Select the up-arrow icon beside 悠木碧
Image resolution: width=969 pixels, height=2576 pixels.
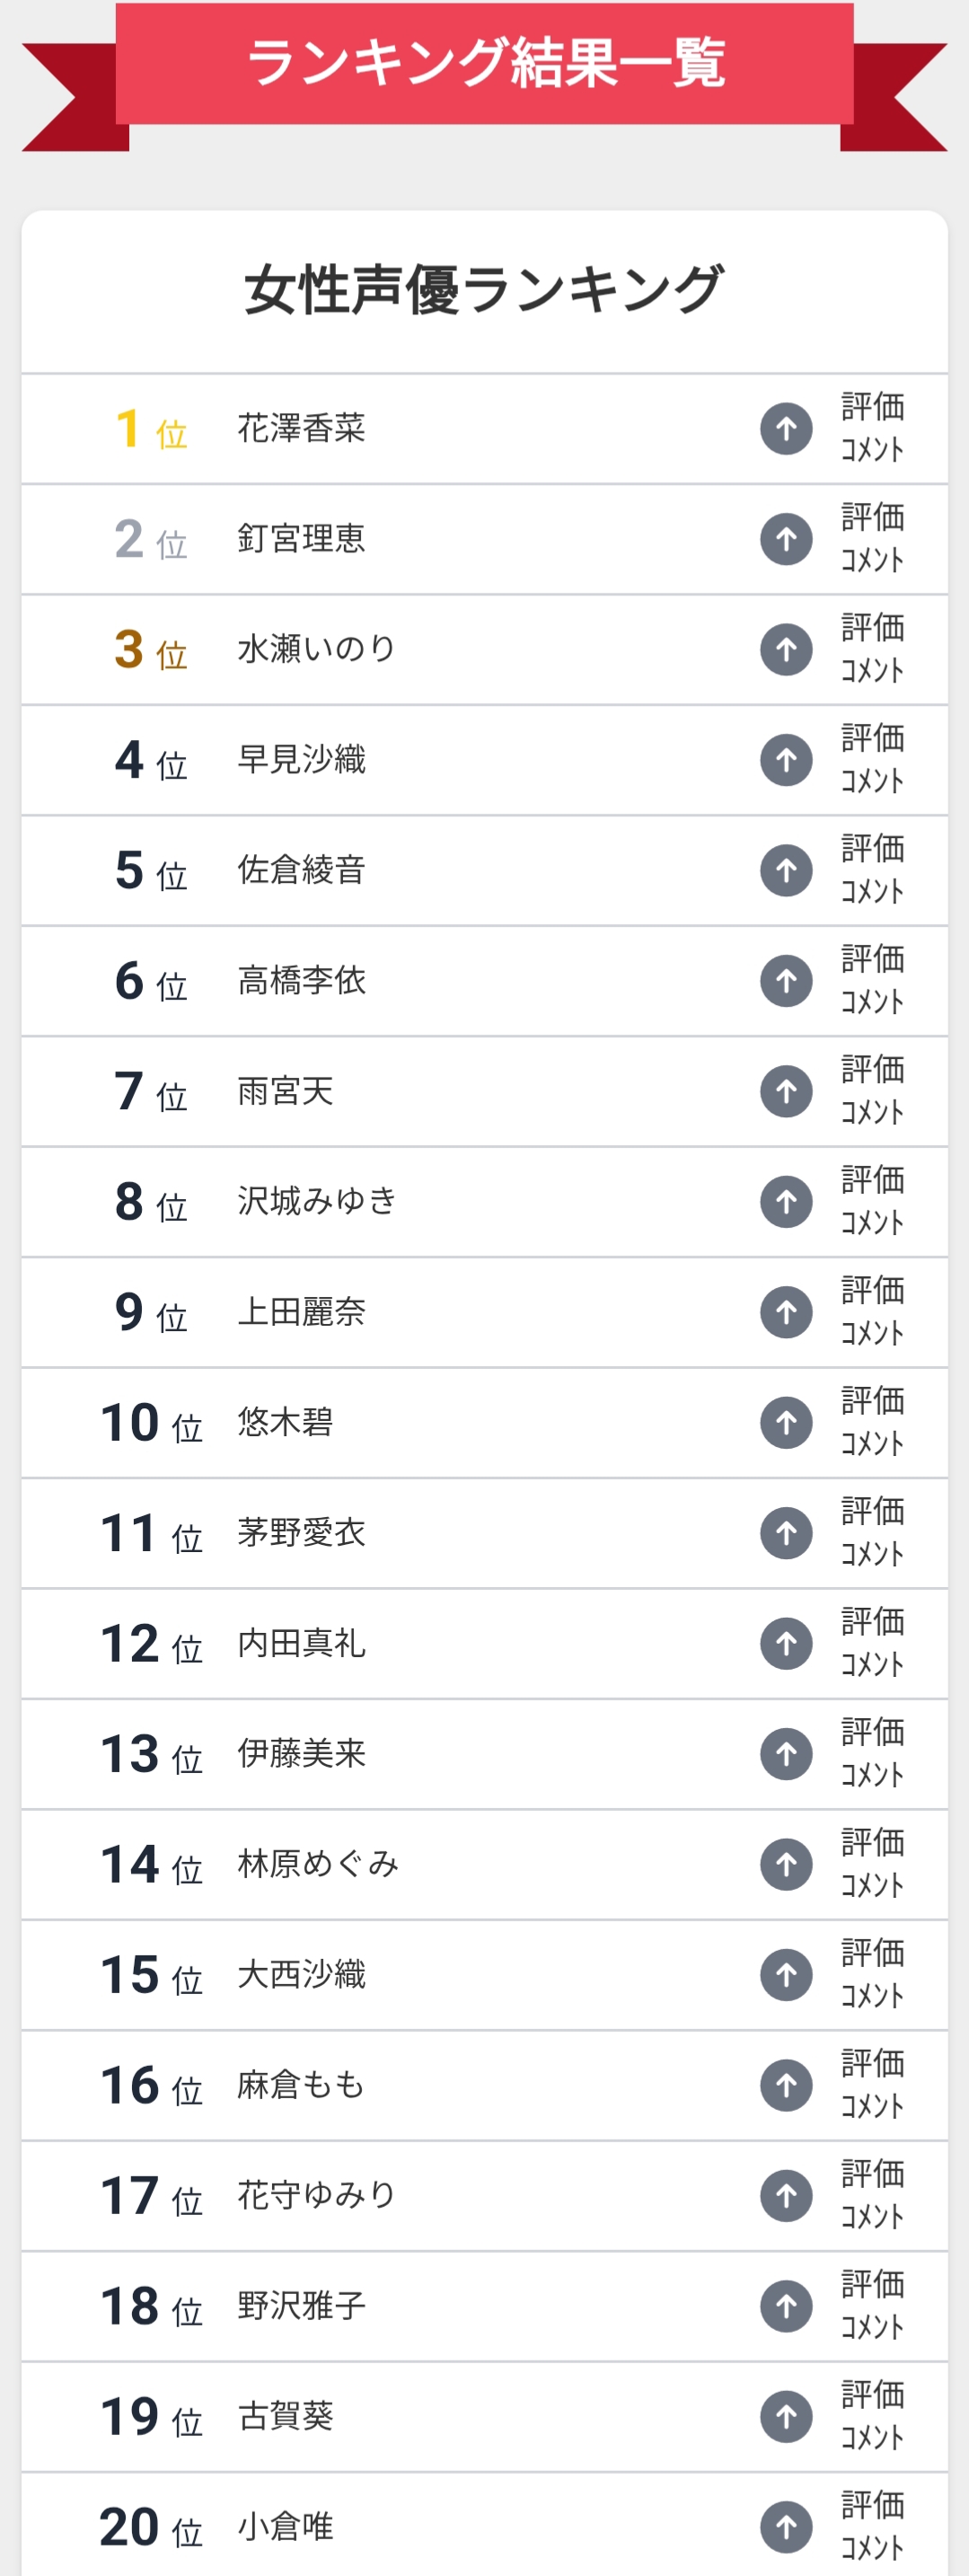(x=786, y=1423)
